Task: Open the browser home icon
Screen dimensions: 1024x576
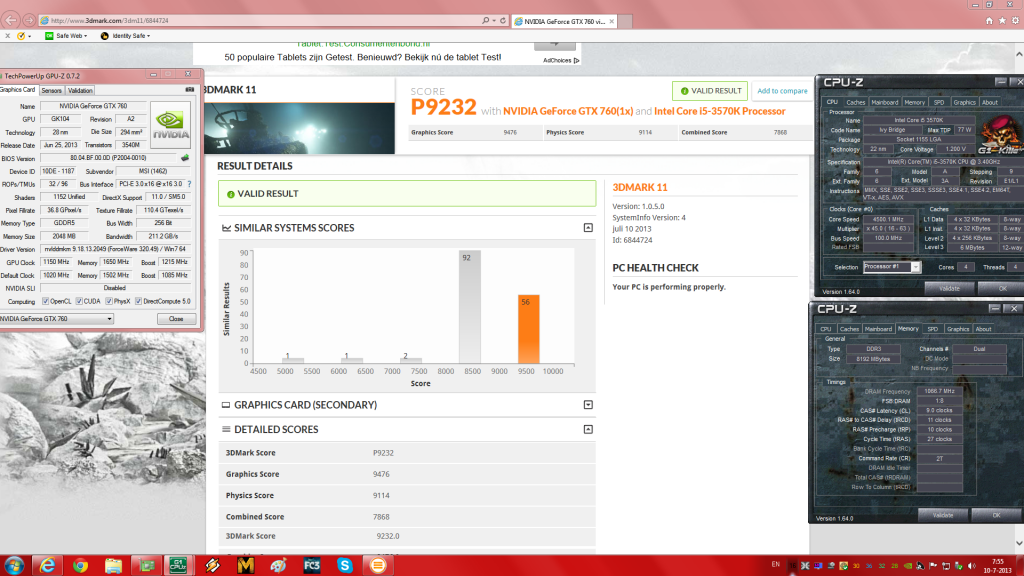Action: point(989,21)
